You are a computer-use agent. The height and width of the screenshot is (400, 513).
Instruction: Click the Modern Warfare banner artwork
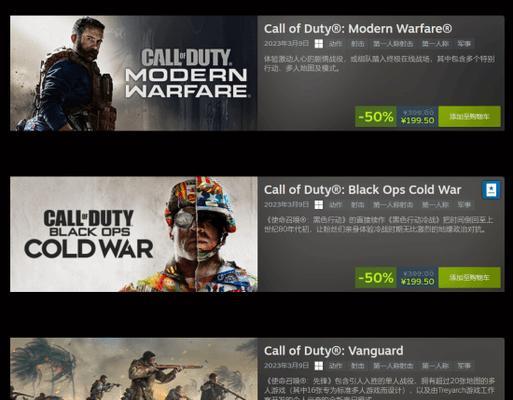(x=133, y=73)
